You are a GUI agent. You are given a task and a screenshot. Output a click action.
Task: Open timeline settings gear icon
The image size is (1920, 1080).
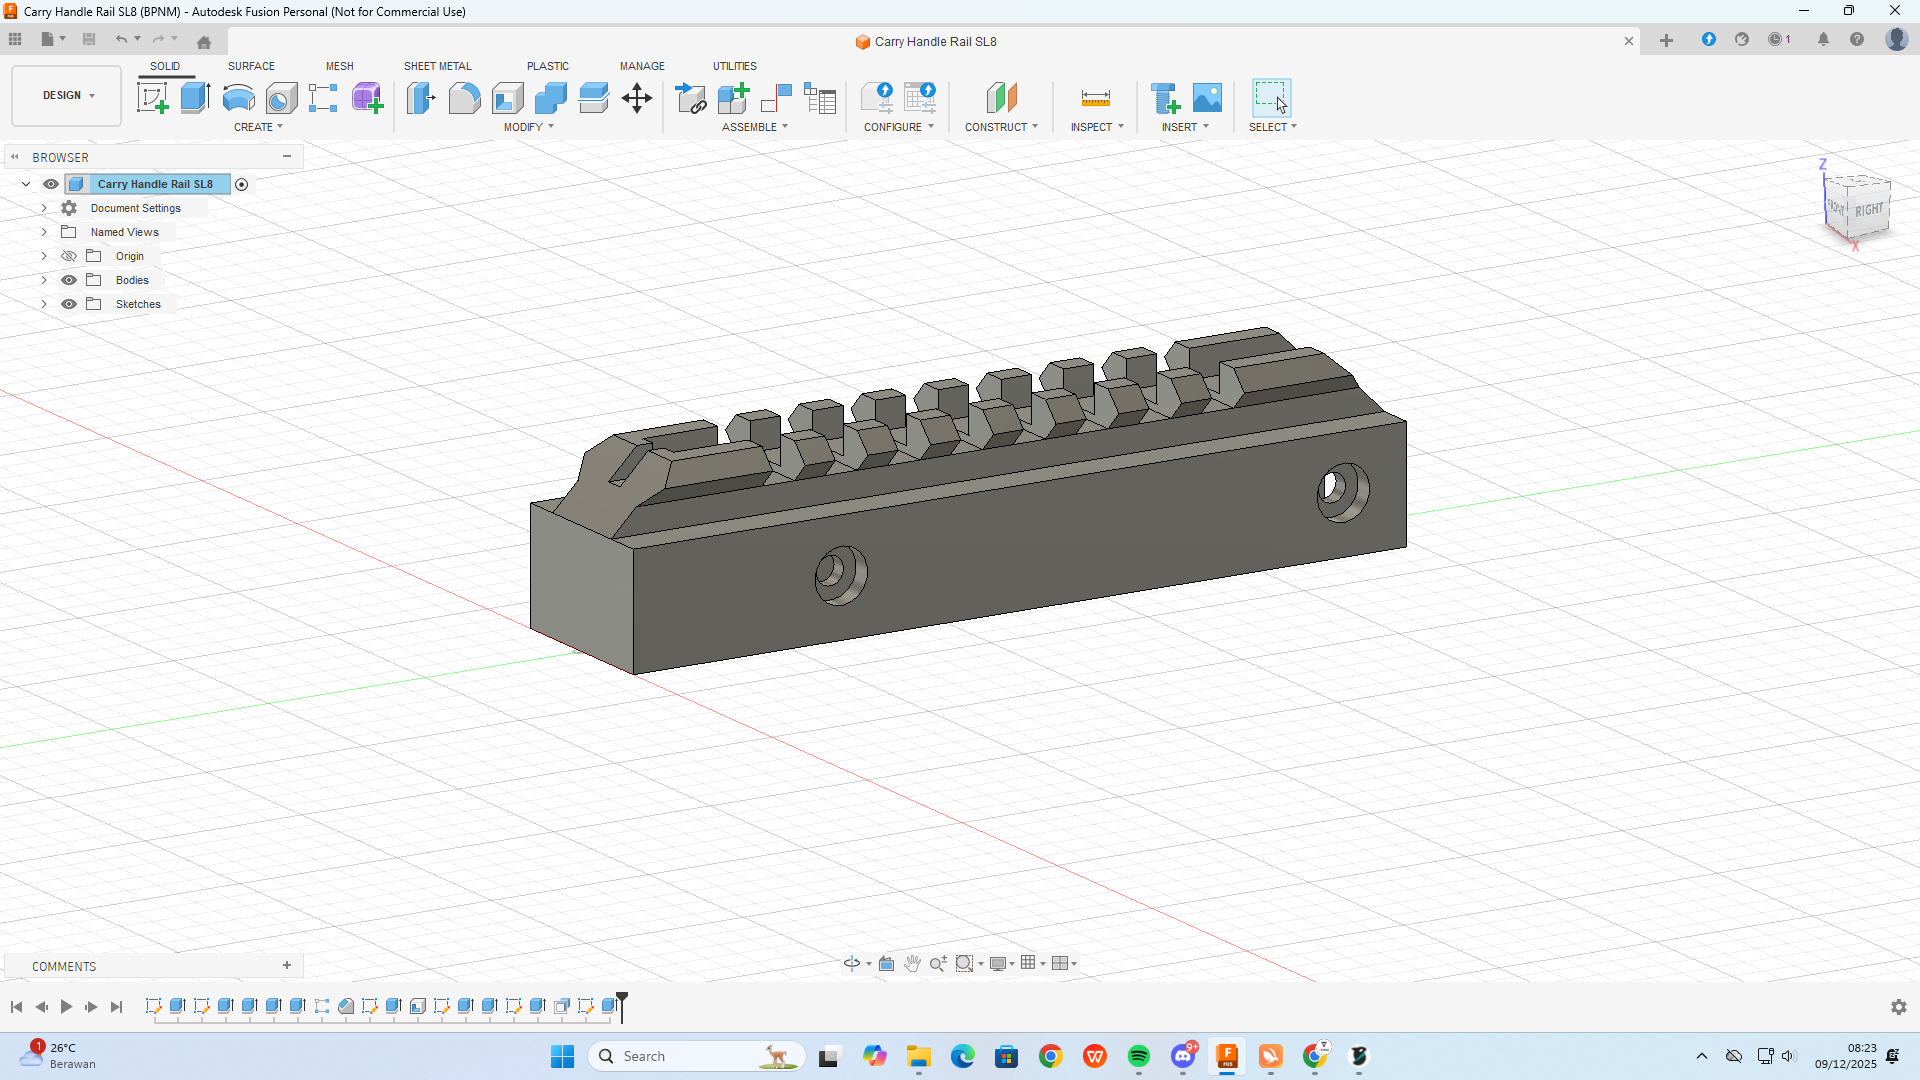click(1898, 1007)
